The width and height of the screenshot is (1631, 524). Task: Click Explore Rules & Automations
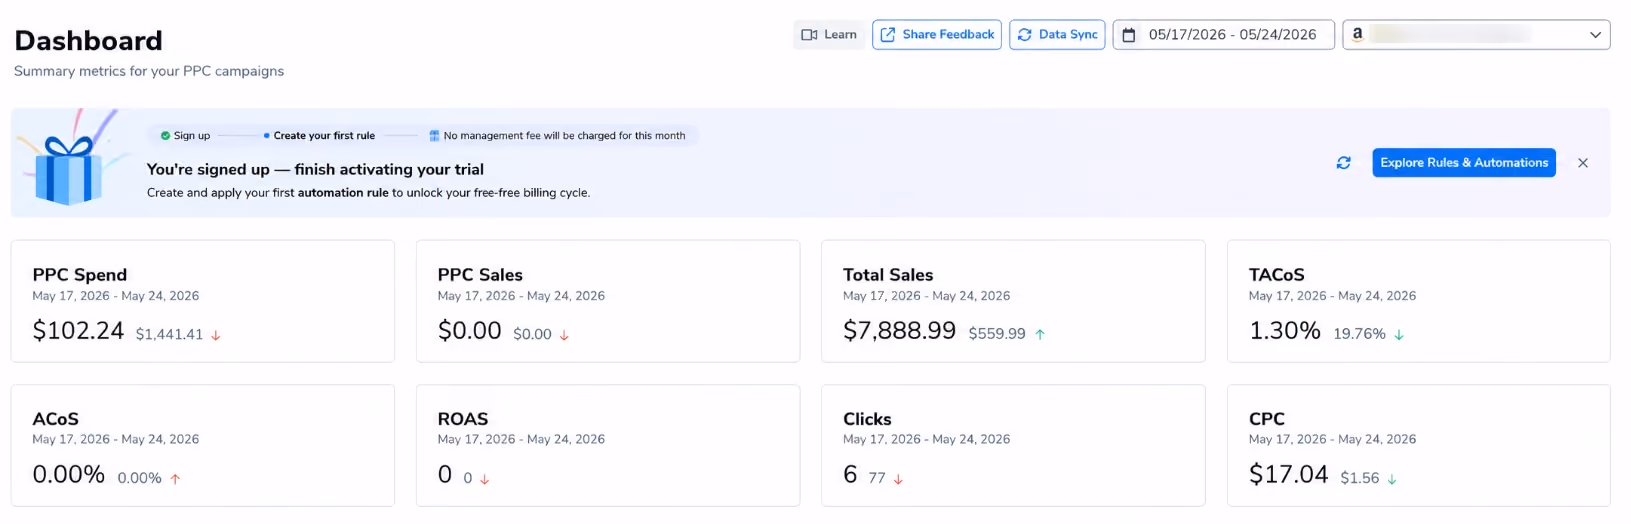tap(1464, 162)
